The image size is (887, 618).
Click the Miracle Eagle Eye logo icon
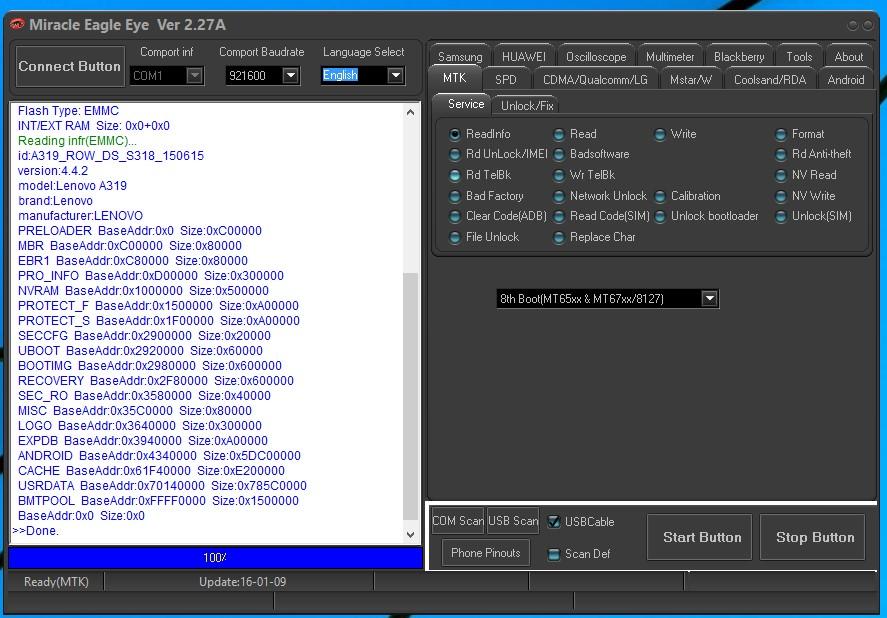18,25
